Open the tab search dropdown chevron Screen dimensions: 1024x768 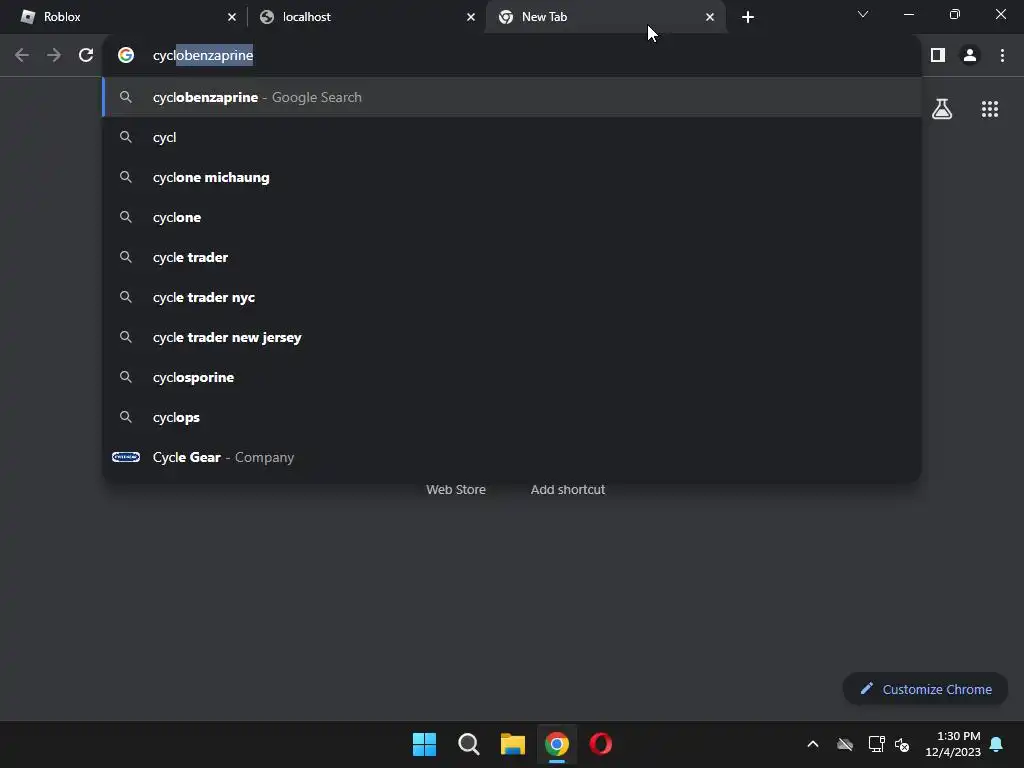coord(863,14)
